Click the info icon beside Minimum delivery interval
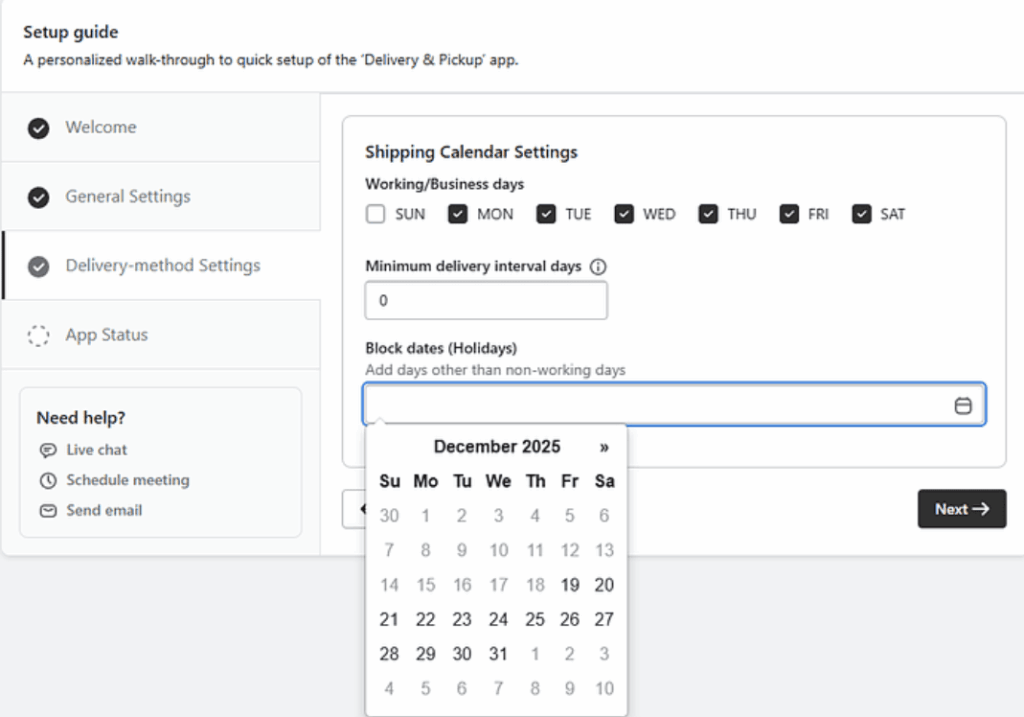 point(598,267)
